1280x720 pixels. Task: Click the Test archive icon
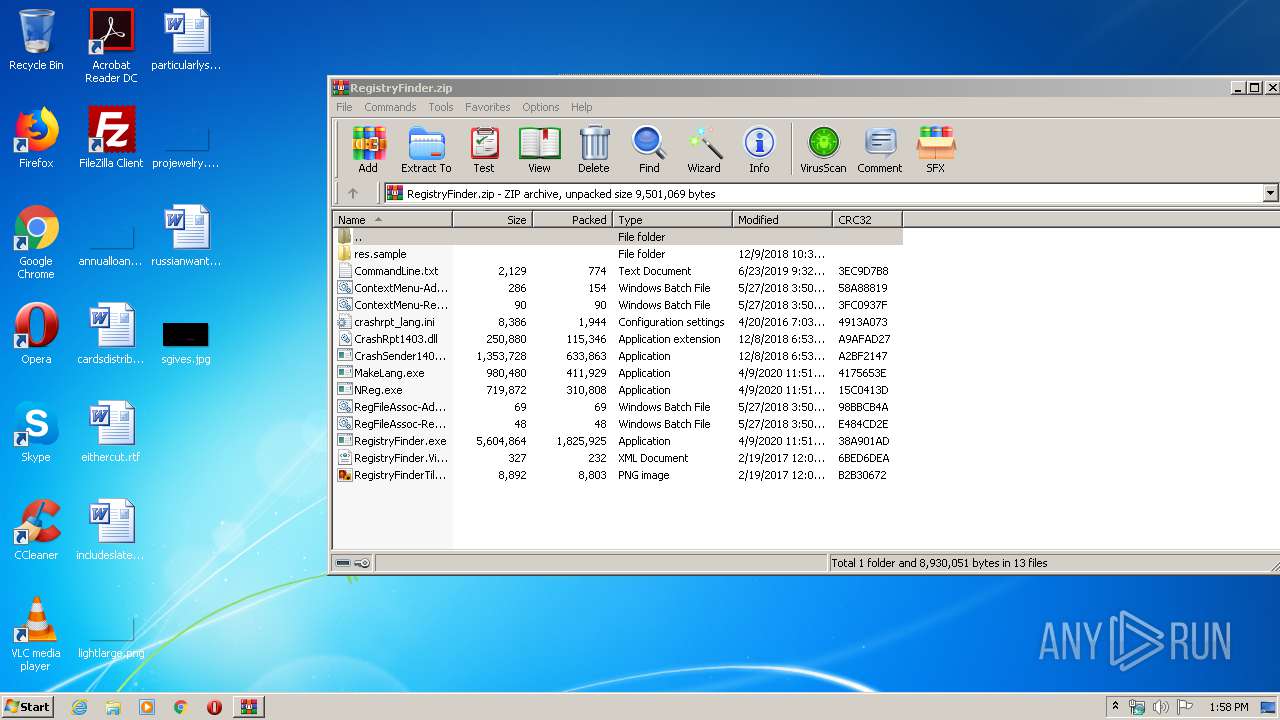pos(484,150)
